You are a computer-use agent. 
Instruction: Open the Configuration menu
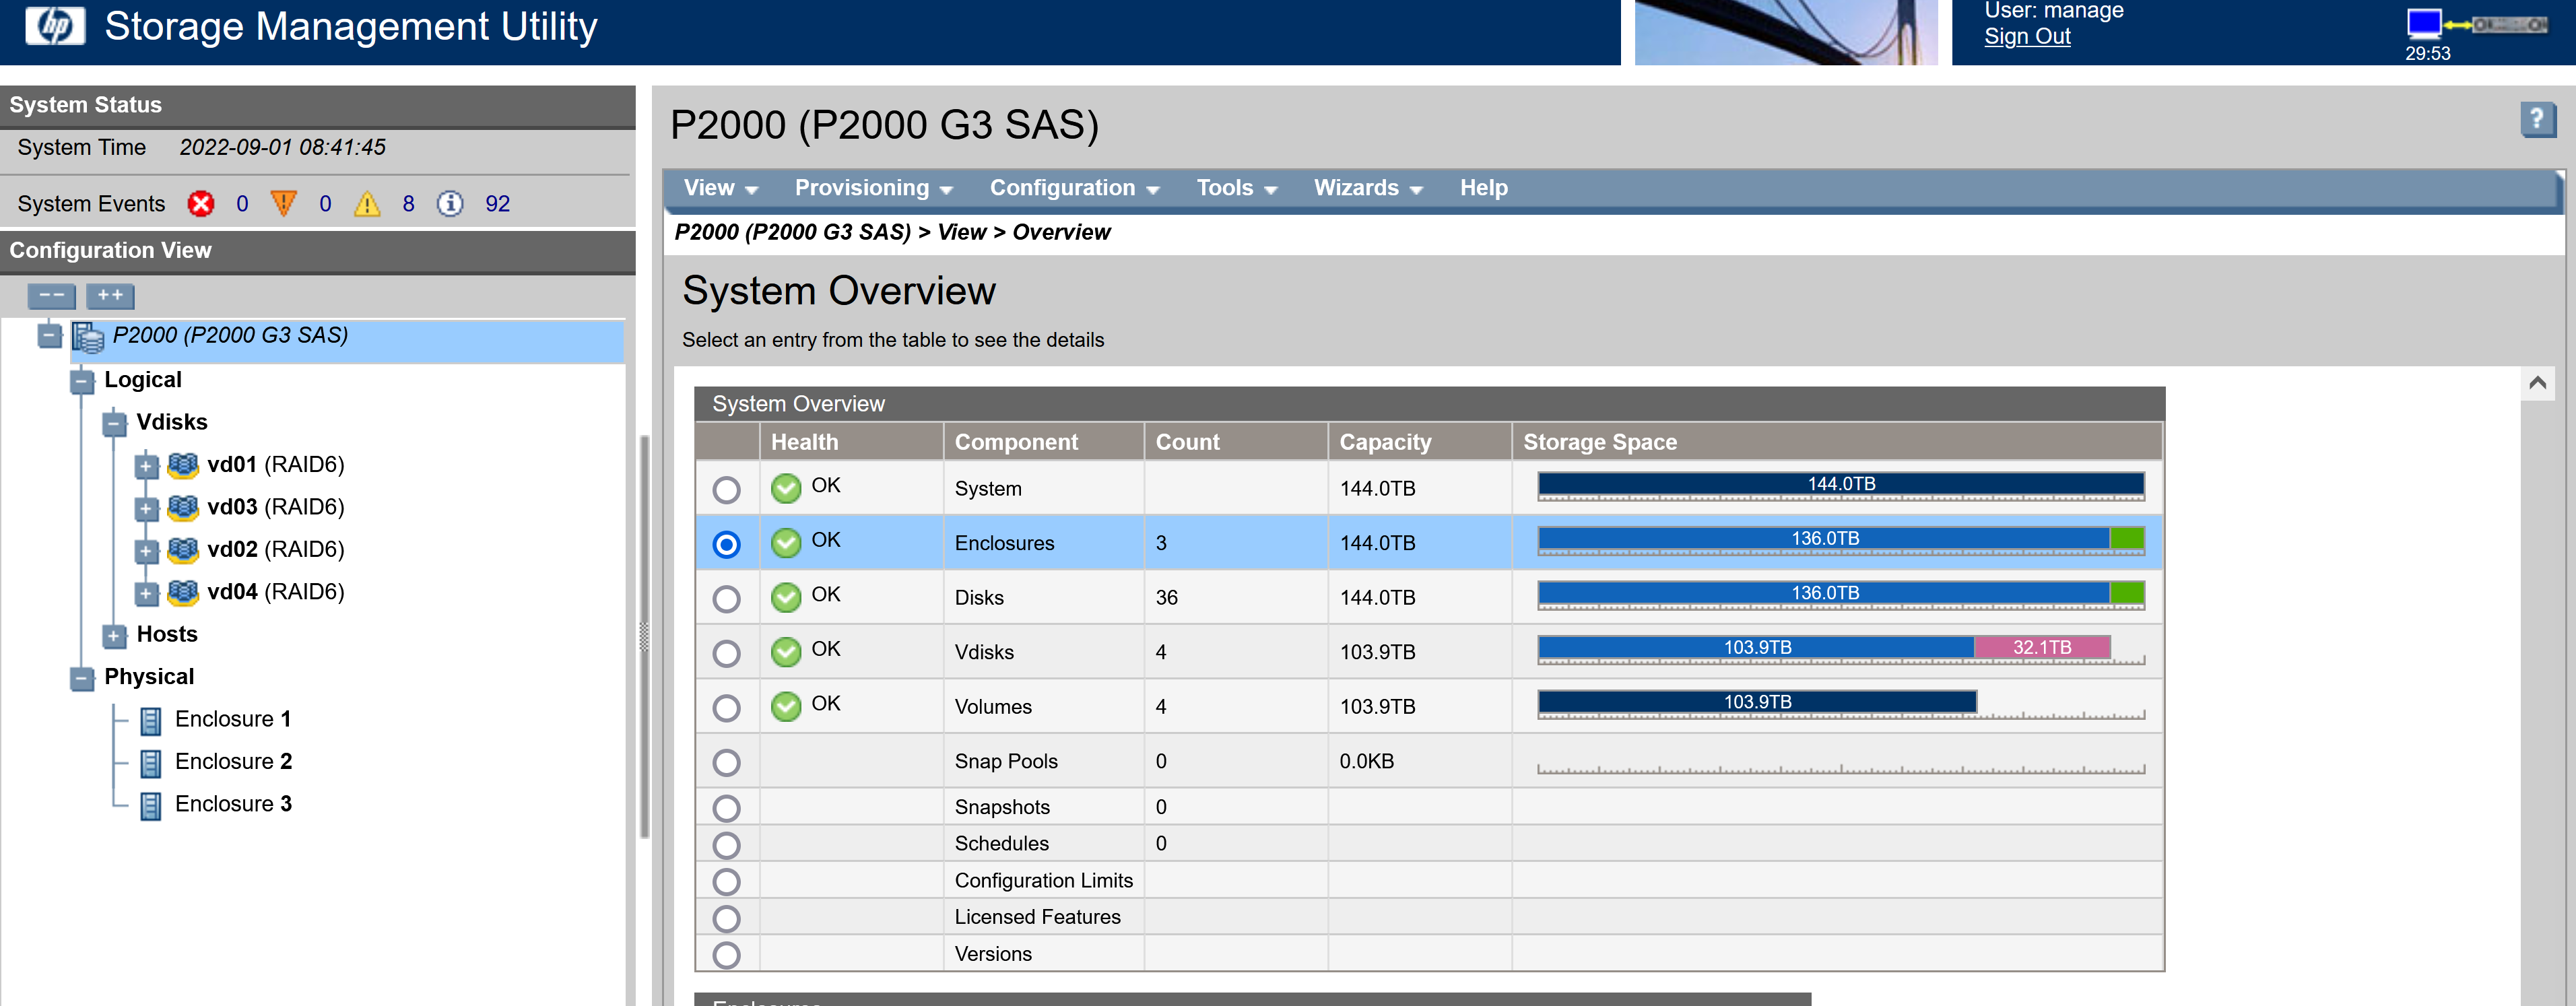point(1074,188)
